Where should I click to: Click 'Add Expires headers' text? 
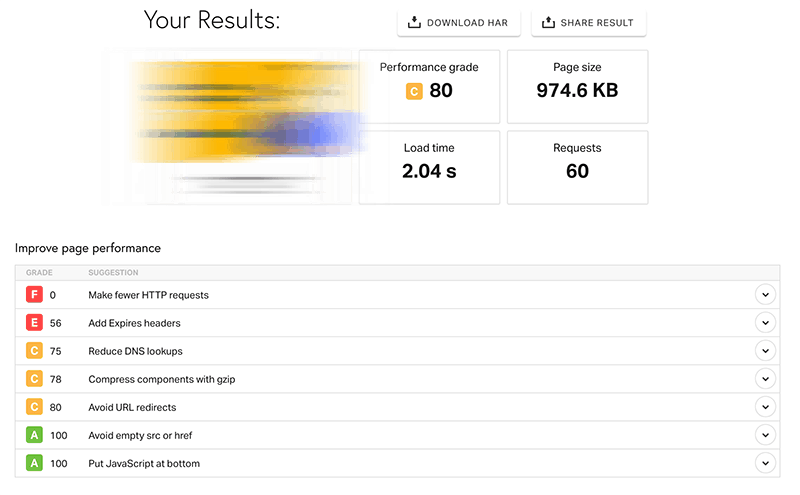[x=134, y=323]
